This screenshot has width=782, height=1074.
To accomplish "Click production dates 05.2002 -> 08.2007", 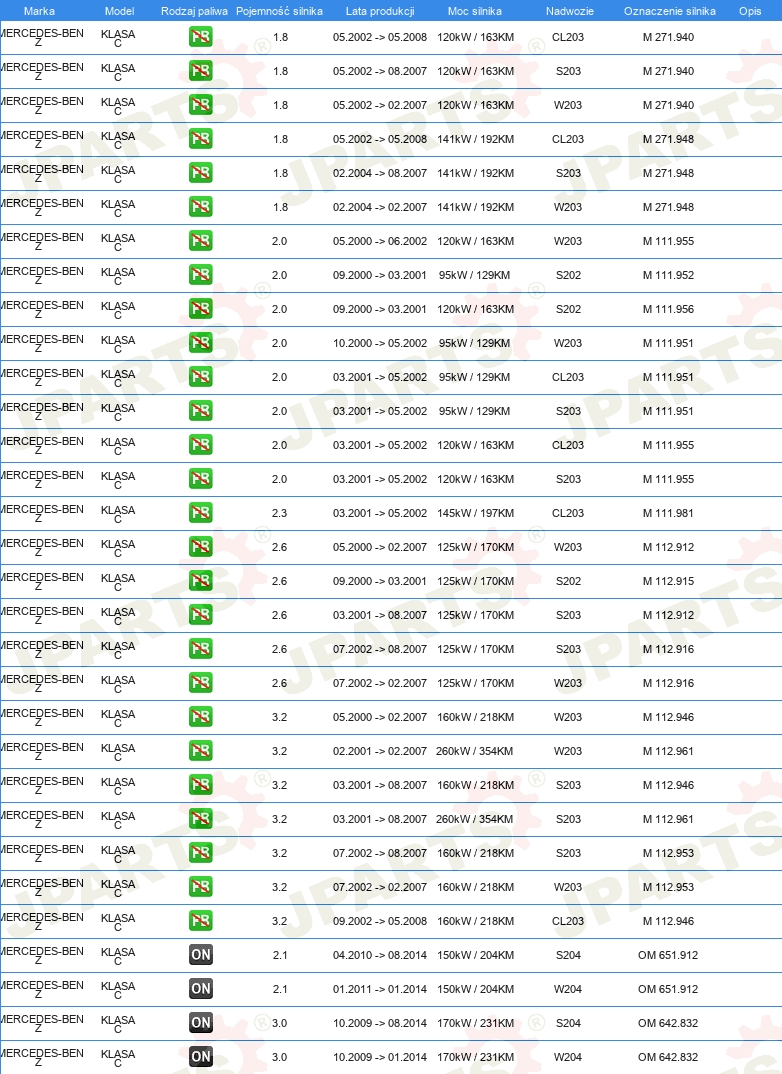I will coord(380,71).
